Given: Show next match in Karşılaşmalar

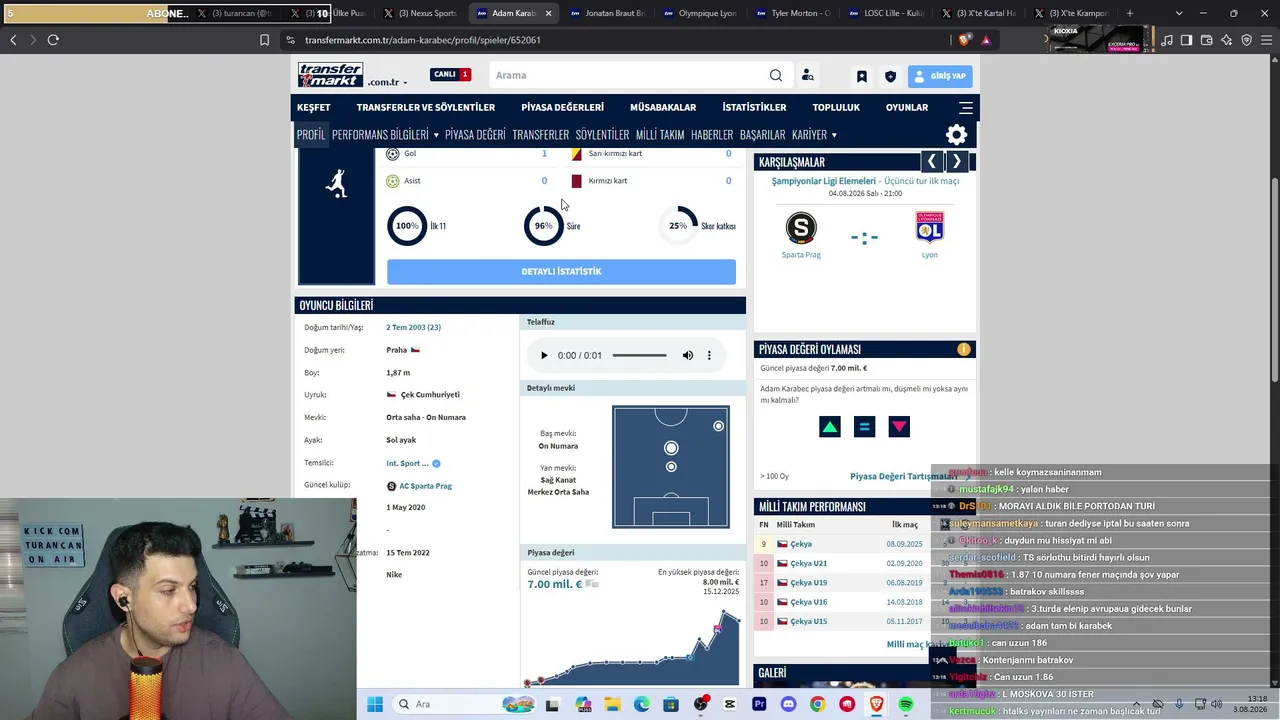Looking at the screenshot, I should 957,161.
